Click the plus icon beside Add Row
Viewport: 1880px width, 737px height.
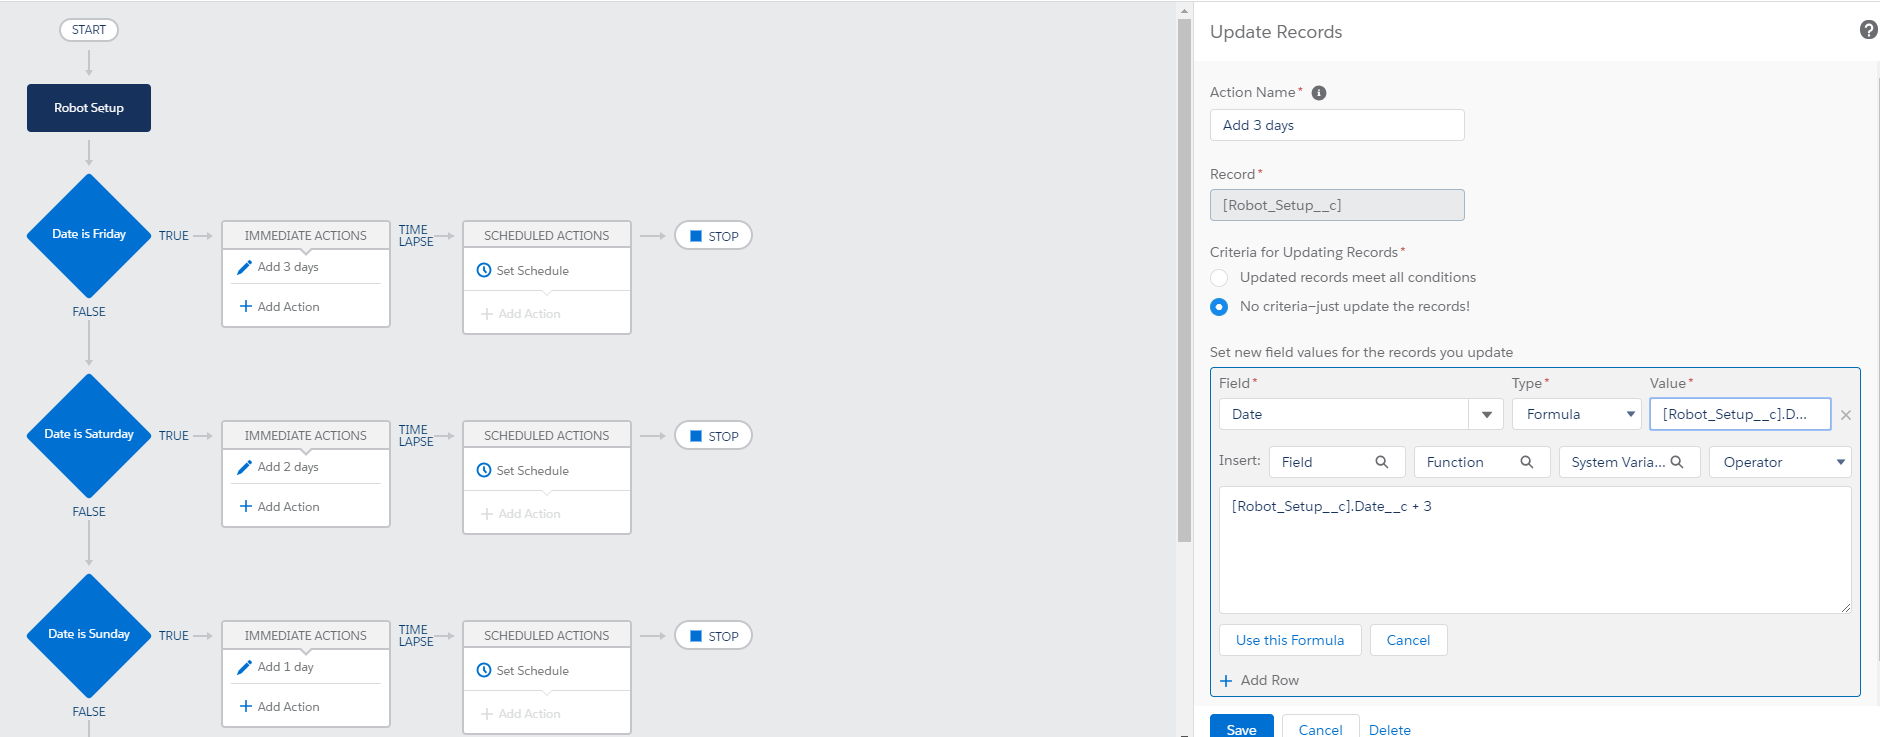click(x=1226, y=681)
